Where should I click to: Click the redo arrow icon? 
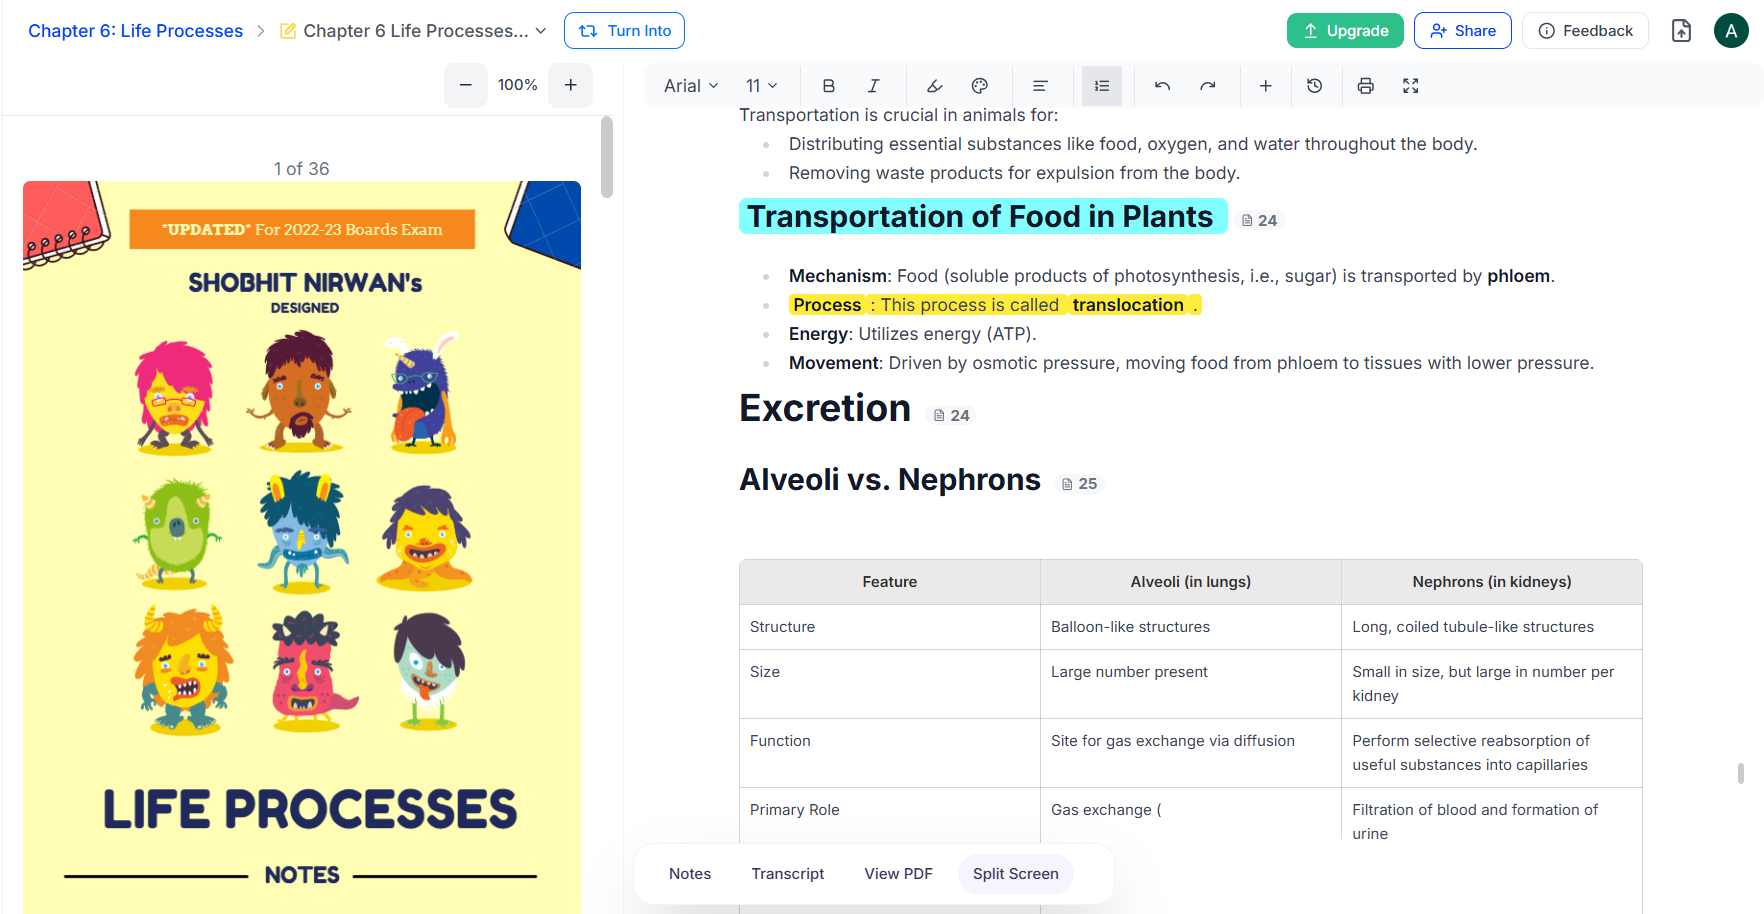[1208, 86]
